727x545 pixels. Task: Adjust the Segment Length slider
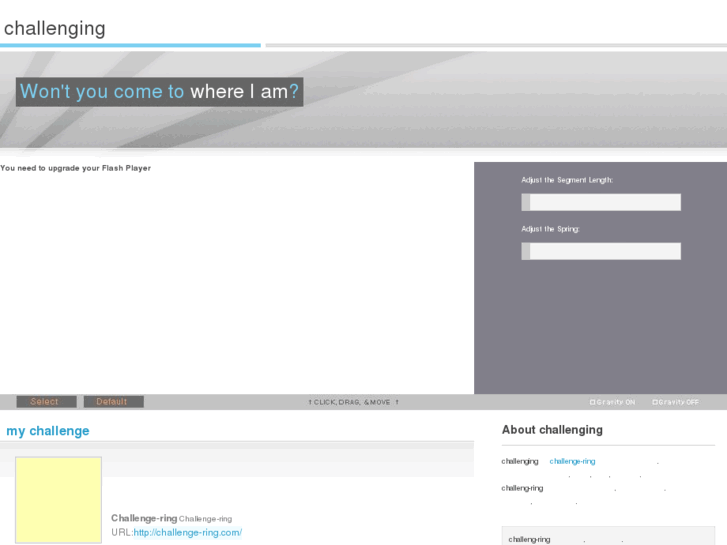601,202
